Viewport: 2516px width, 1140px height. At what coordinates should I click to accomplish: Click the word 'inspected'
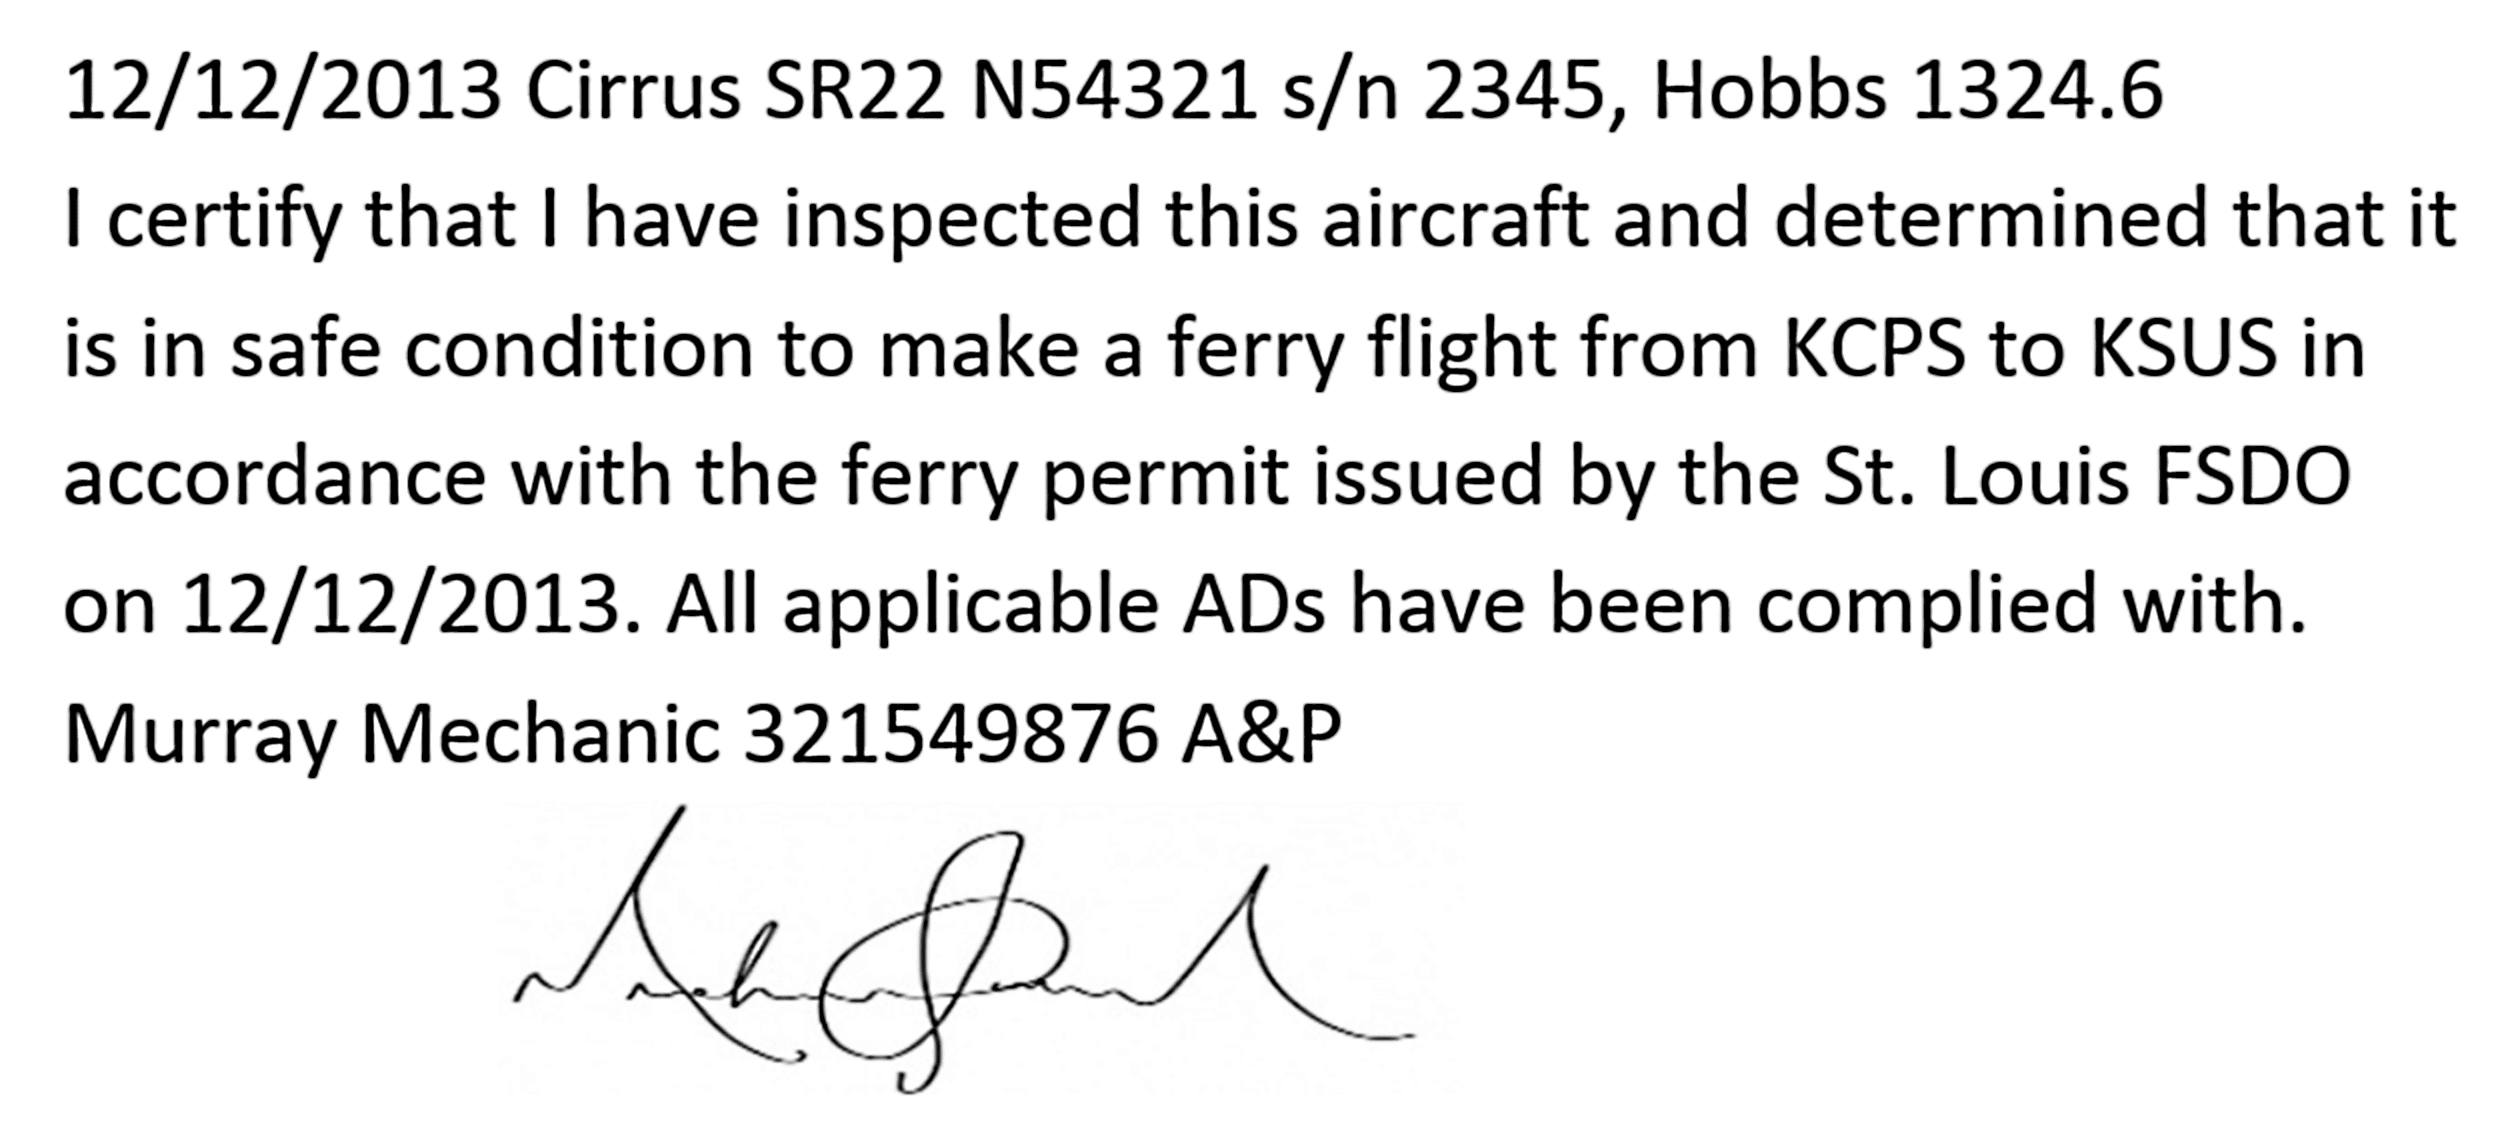[961, 222]
